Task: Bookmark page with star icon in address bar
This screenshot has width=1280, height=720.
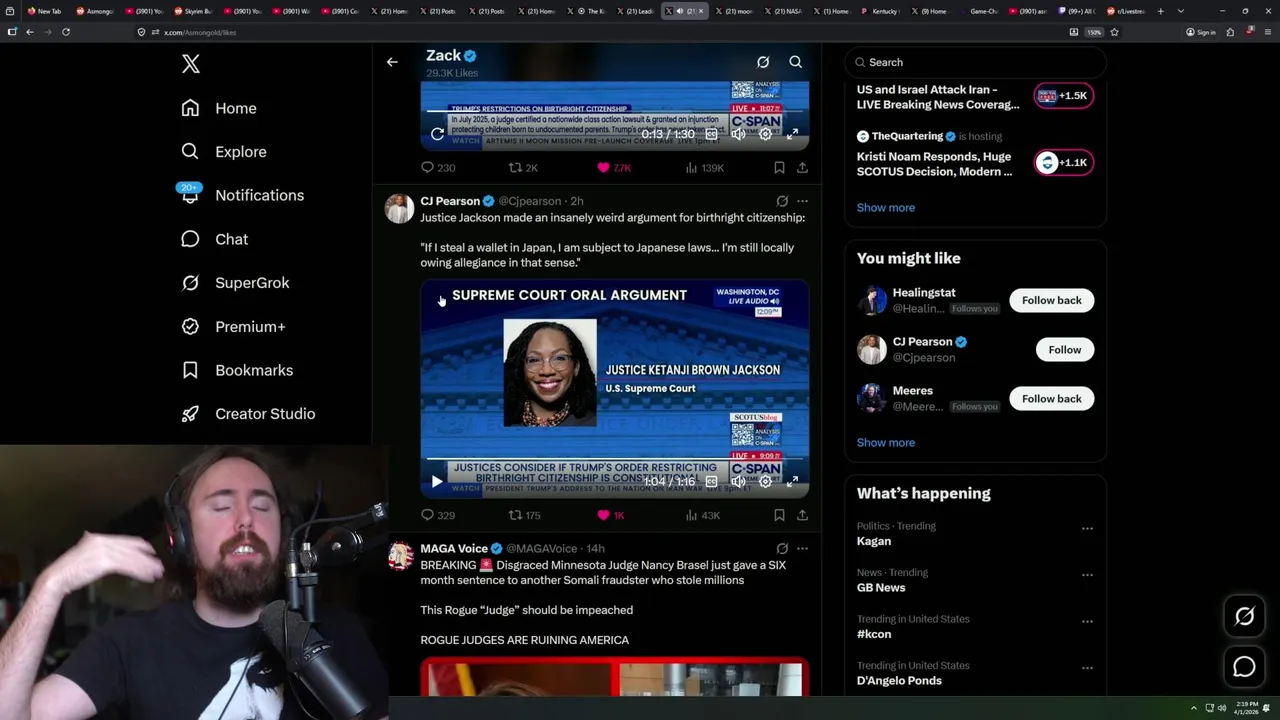Action: (1114, 32)
